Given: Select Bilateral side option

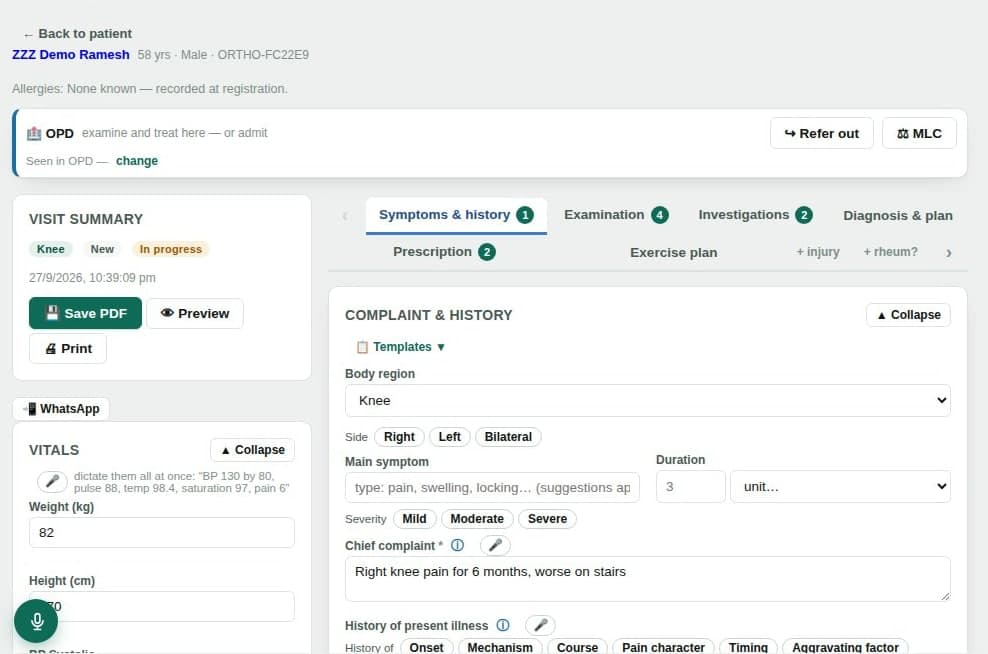Looking at the screenshot, I should [x=508, y=437].
